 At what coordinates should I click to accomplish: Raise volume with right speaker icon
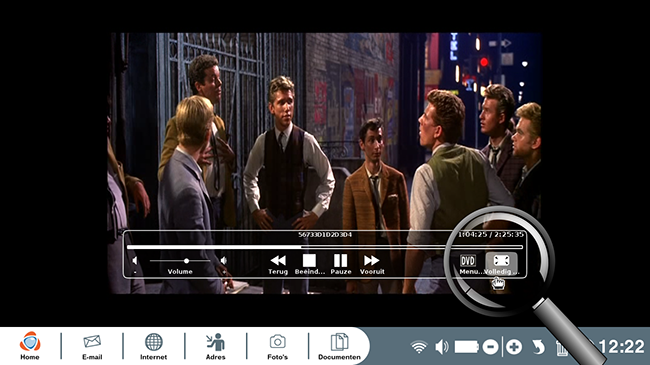point(224,261)
